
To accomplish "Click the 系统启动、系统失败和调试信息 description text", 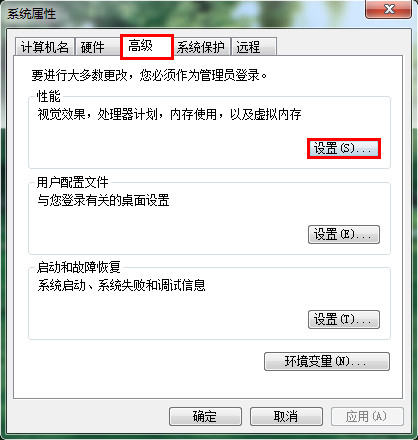I will (121, 286).
